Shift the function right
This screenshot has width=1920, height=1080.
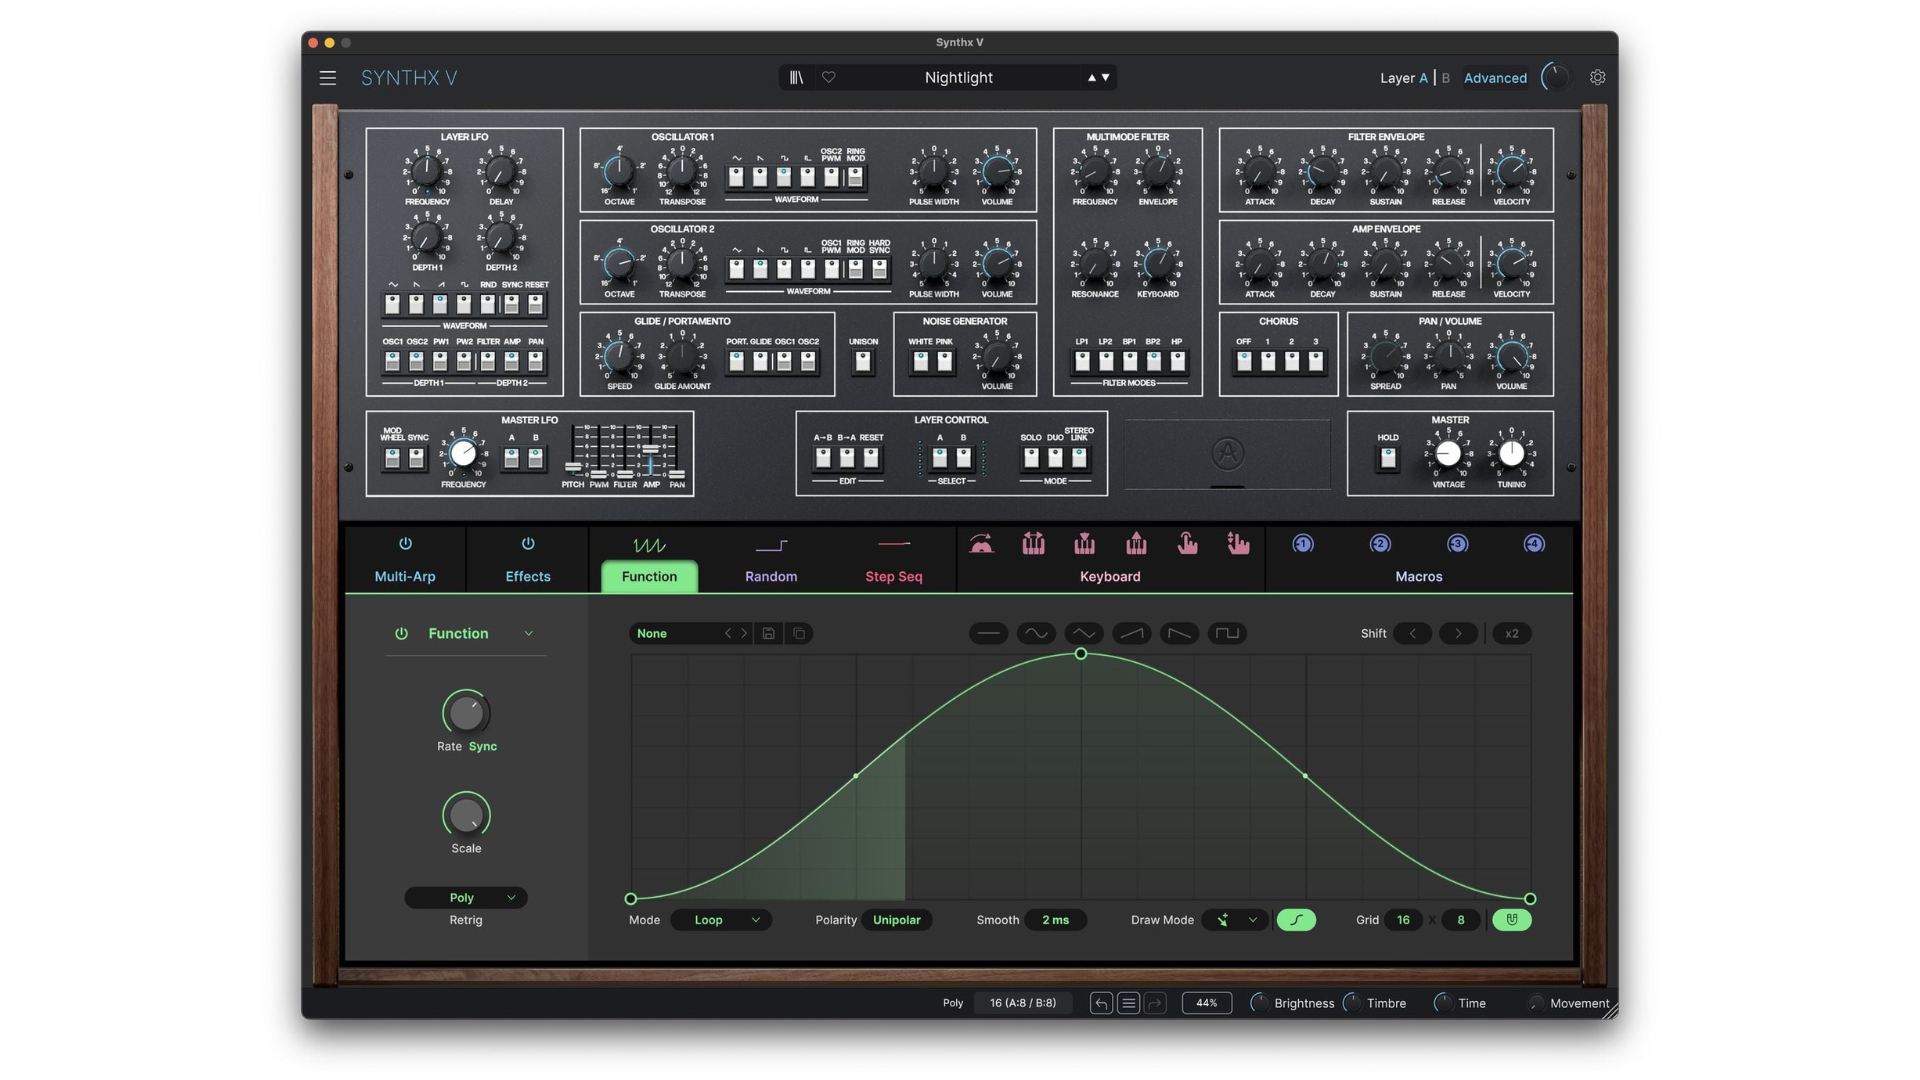1458,633
